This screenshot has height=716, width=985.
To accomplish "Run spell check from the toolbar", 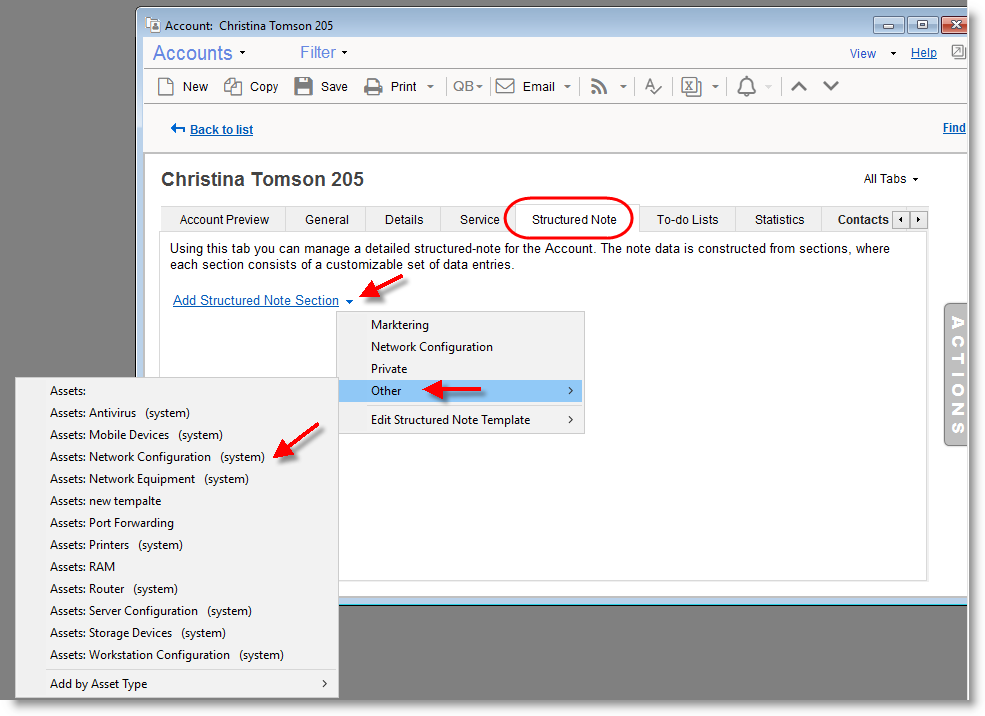I will pos(653,87).
